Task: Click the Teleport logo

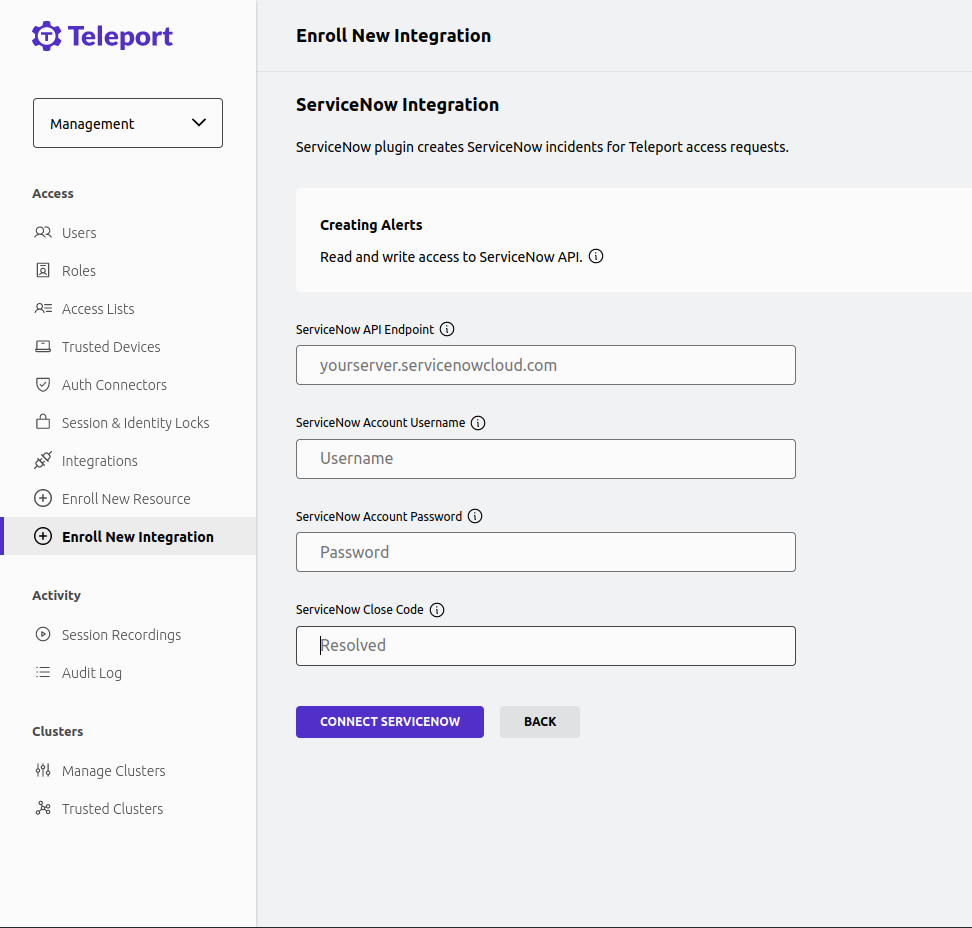Action: coord(101,36)
